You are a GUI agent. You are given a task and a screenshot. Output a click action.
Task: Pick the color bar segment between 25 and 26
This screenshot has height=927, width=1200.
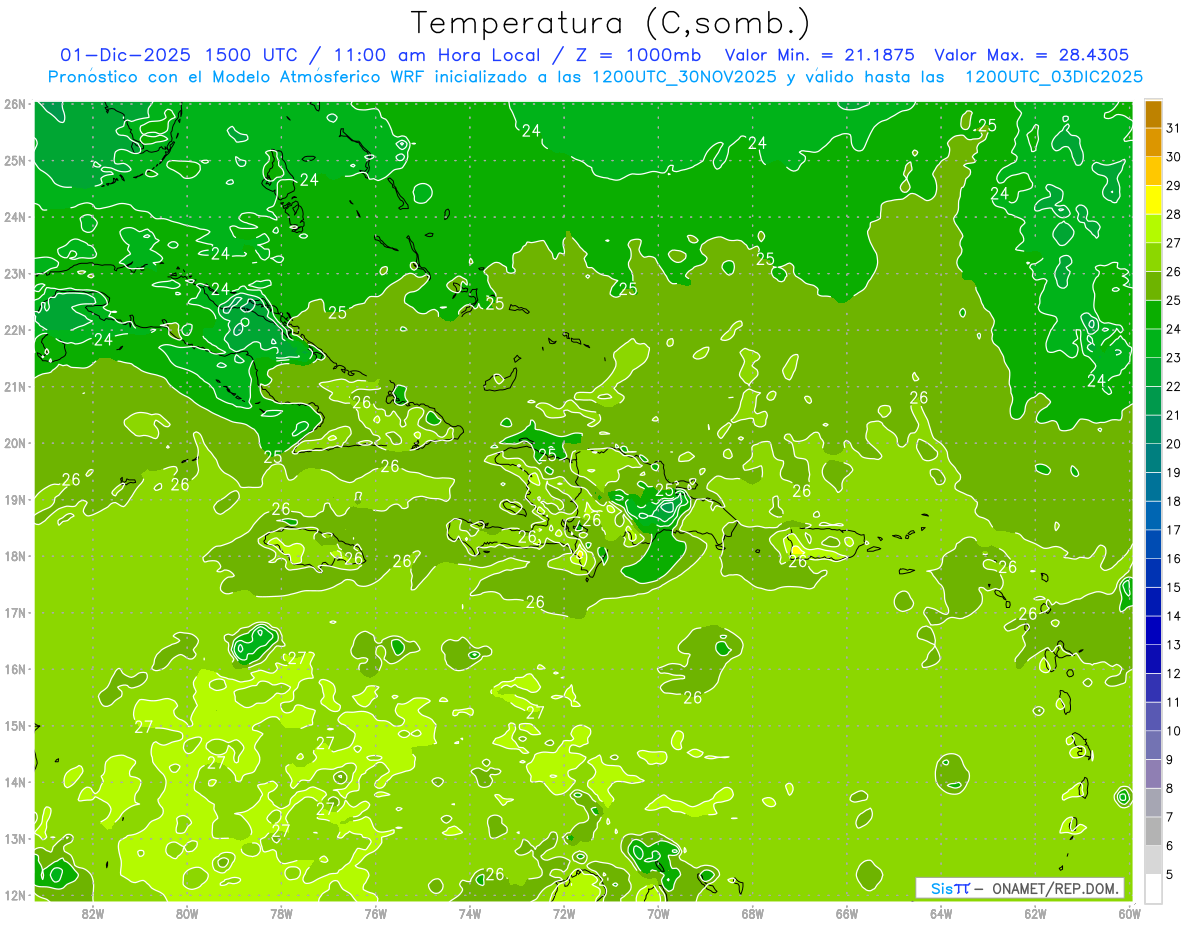coord(1153,286)
